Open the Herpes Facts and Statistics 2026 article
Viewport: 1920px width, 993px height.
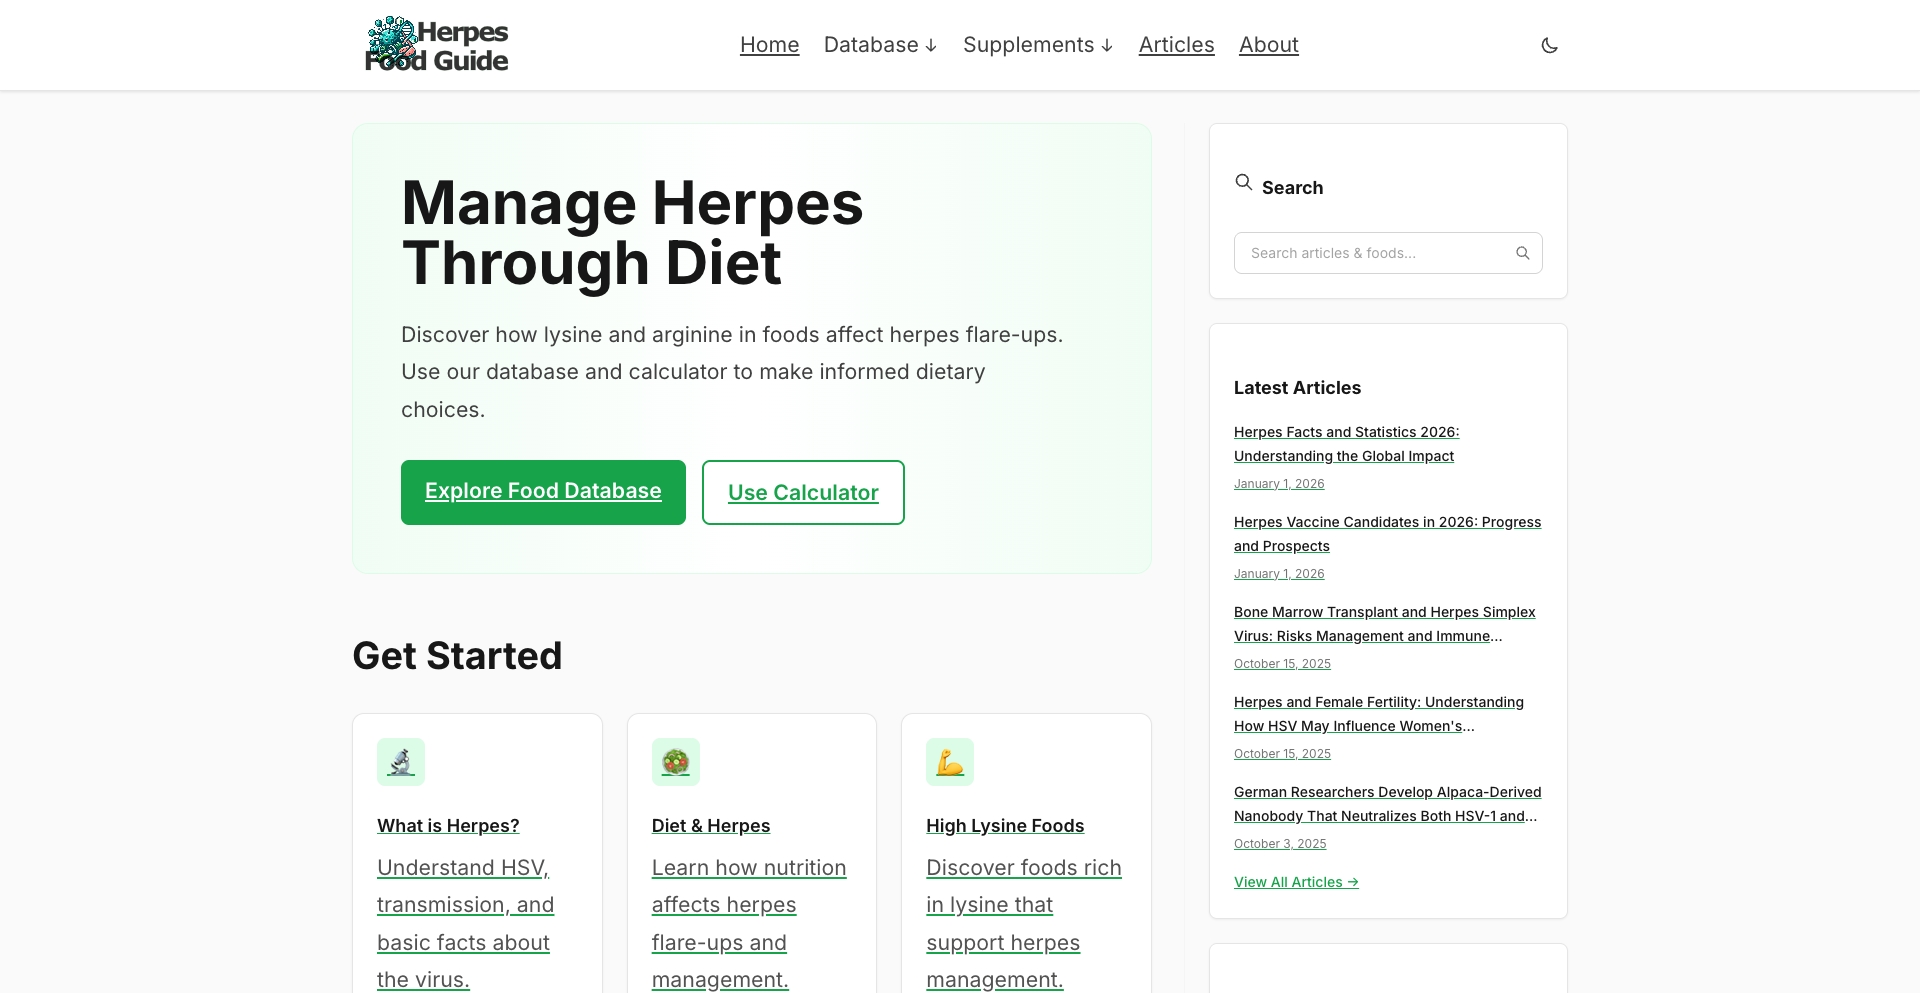[1346, 444]
